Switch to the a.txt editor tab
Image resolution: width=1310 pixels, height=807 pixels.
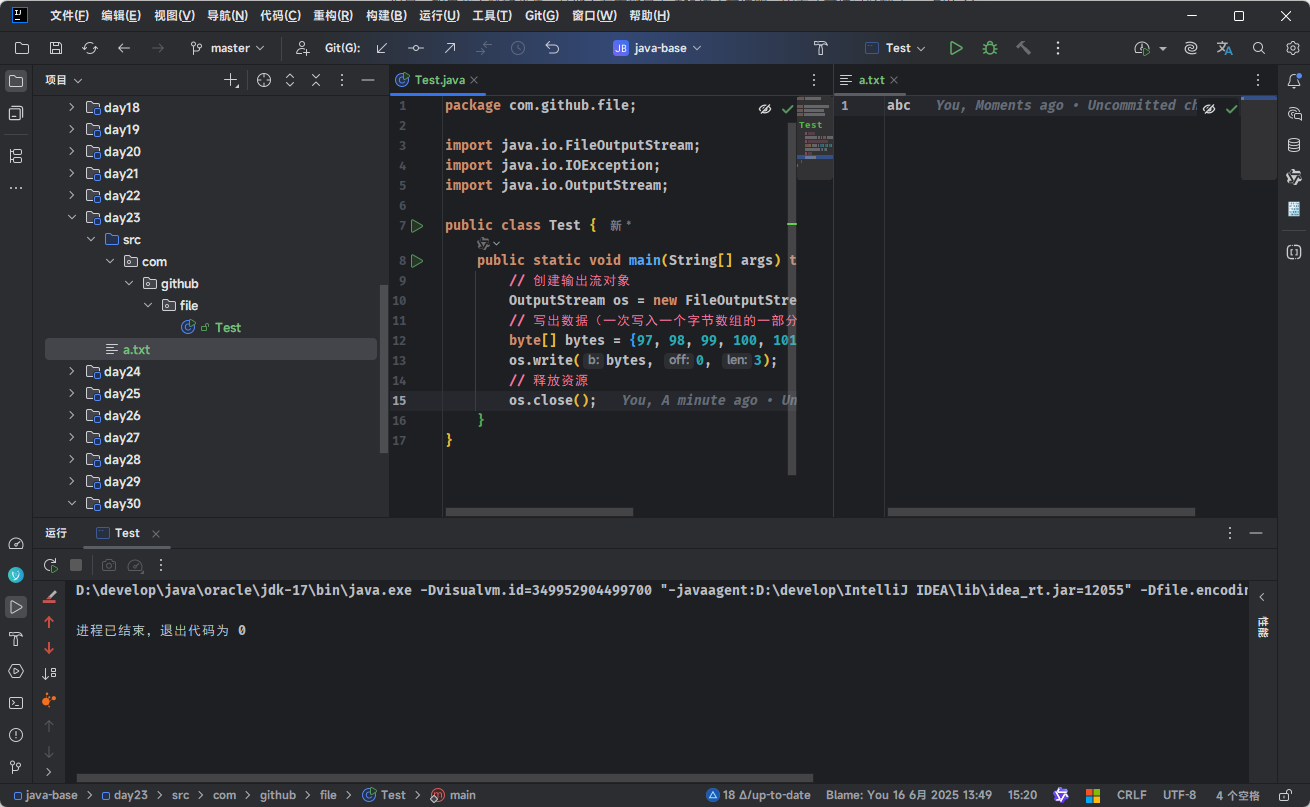click(871, 80)
